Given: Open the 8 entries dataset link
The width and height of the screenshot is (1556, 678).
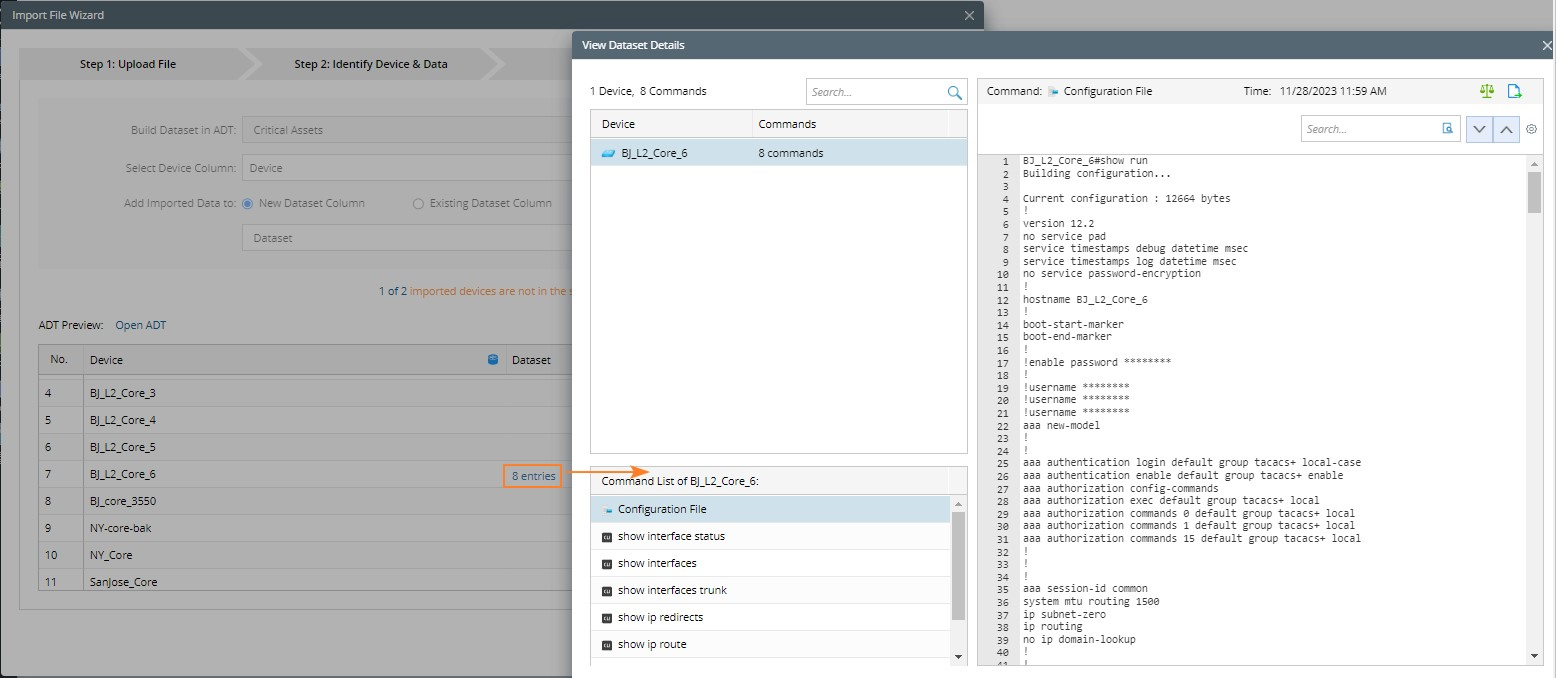Looking at the screenshot, I should pos(533,477).
